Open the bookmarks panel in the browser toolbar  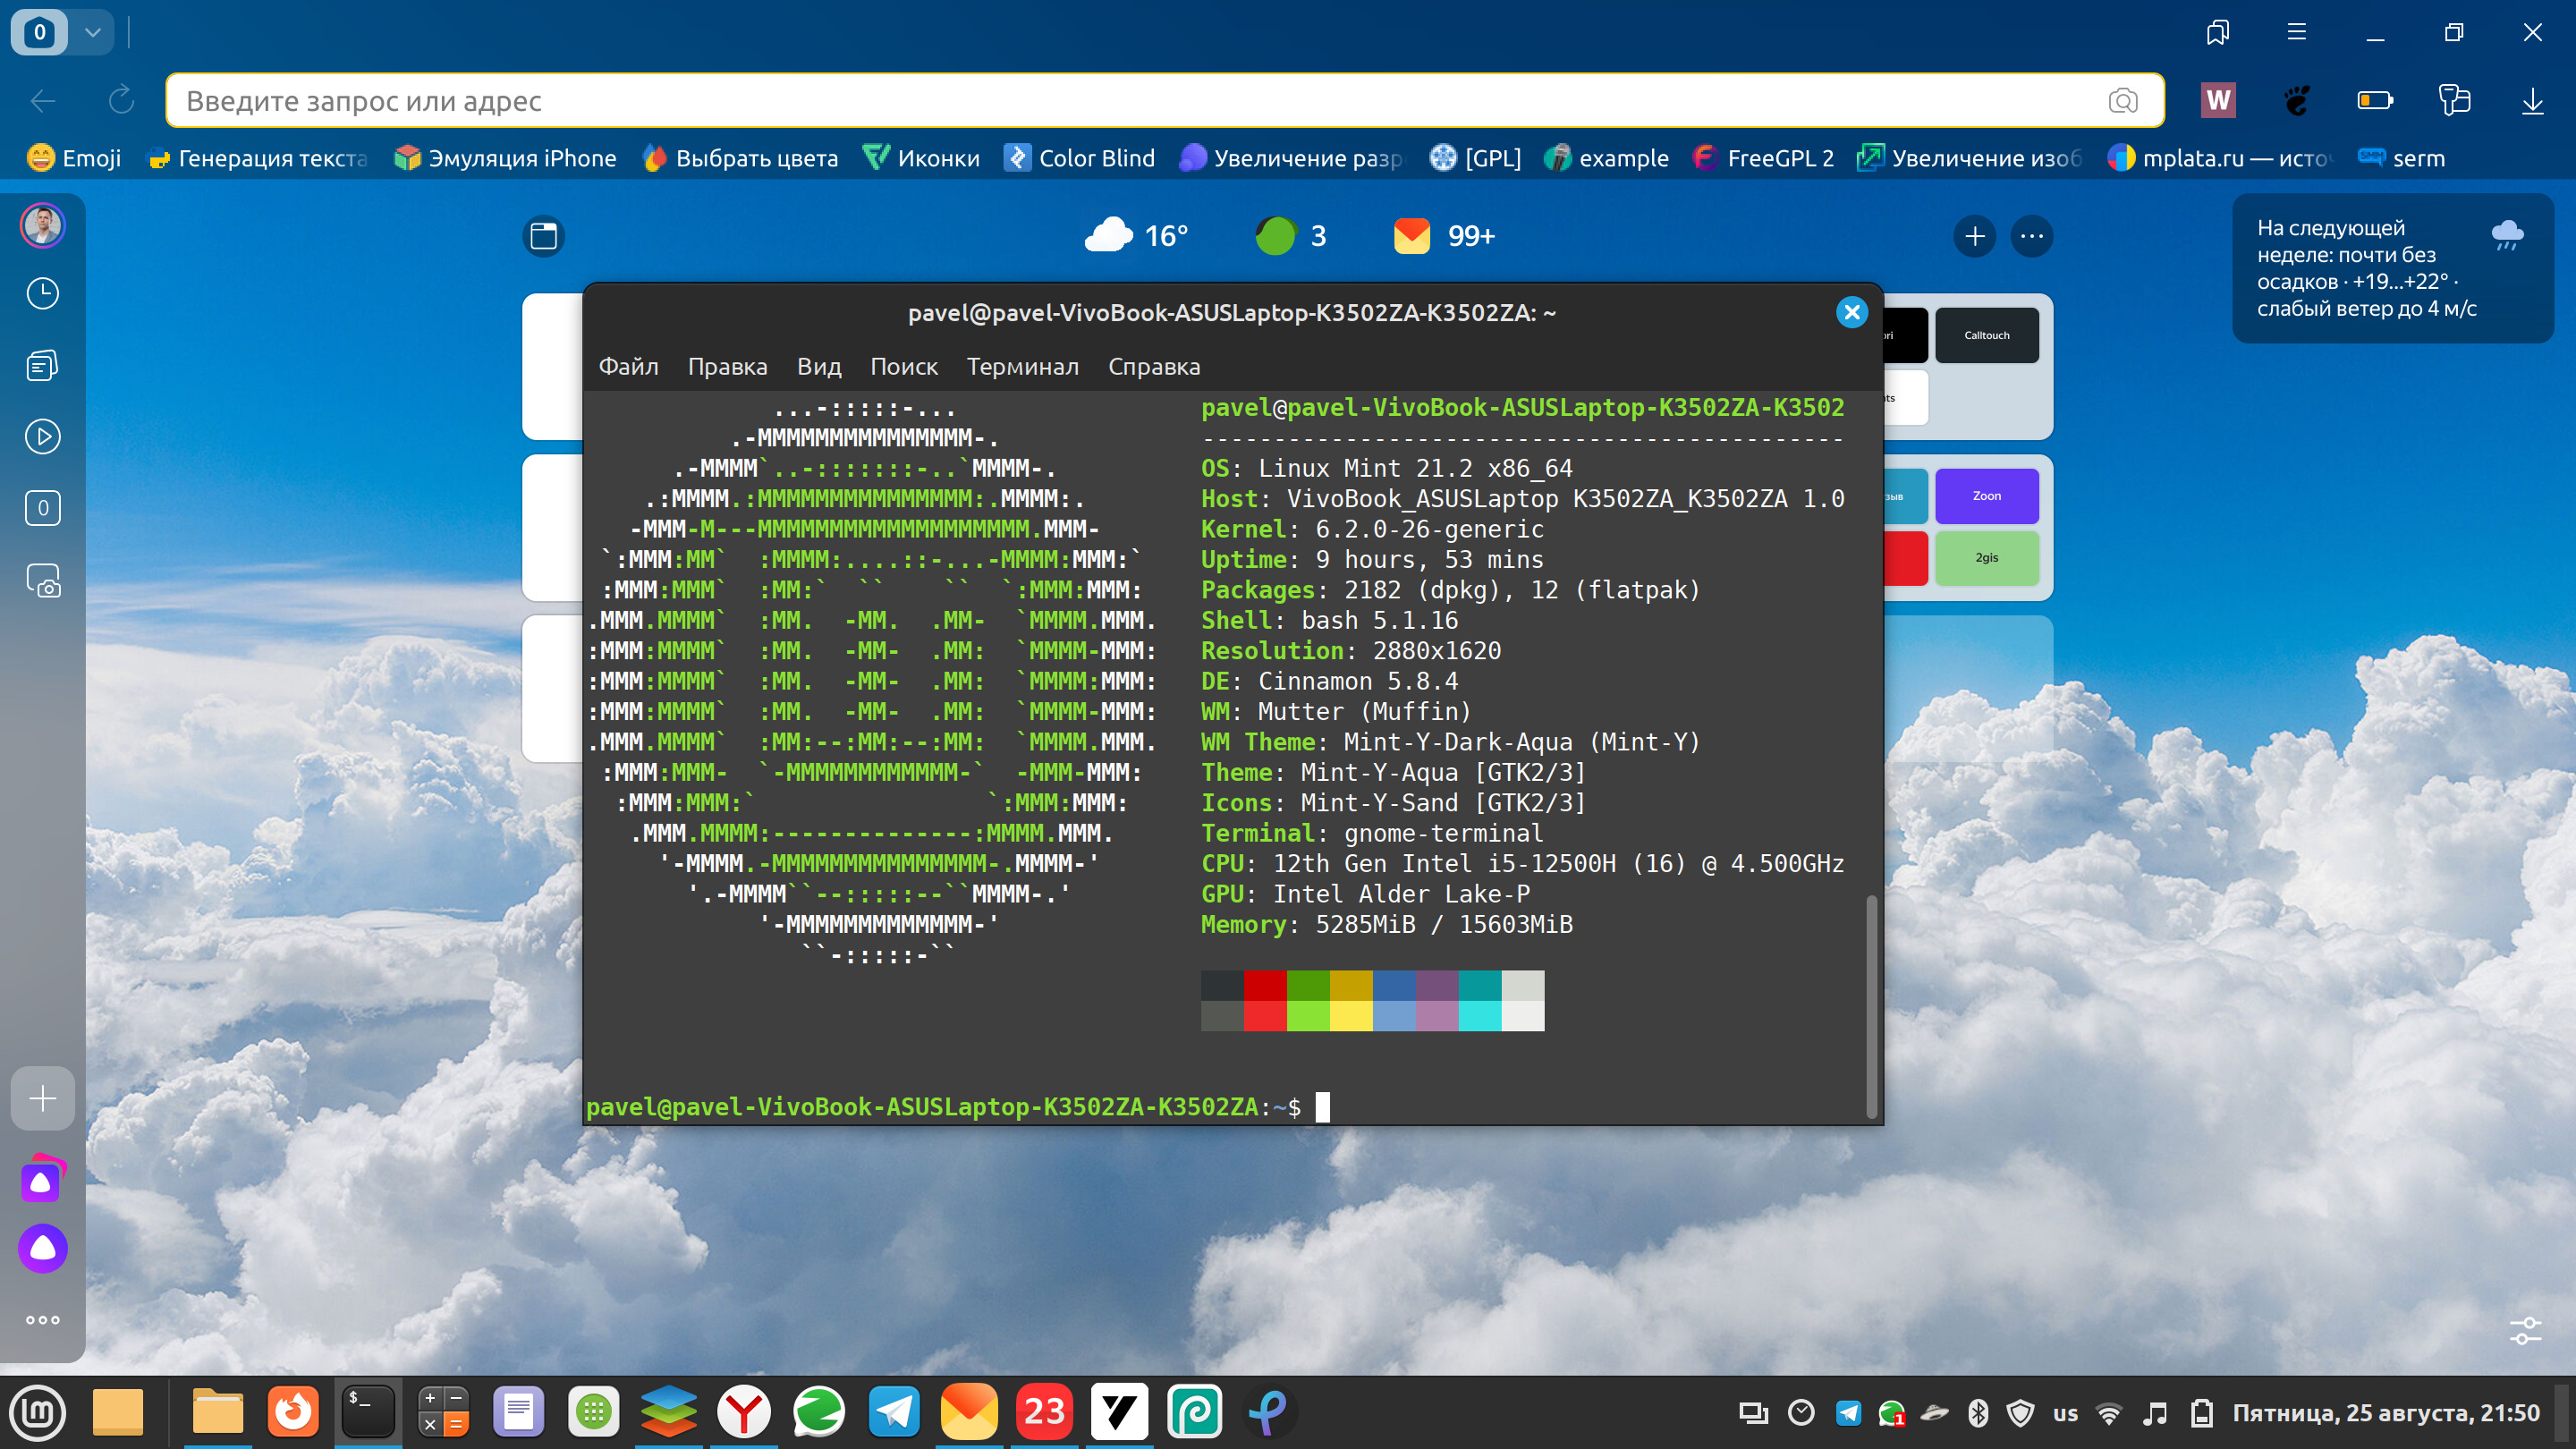[2218, 32]
